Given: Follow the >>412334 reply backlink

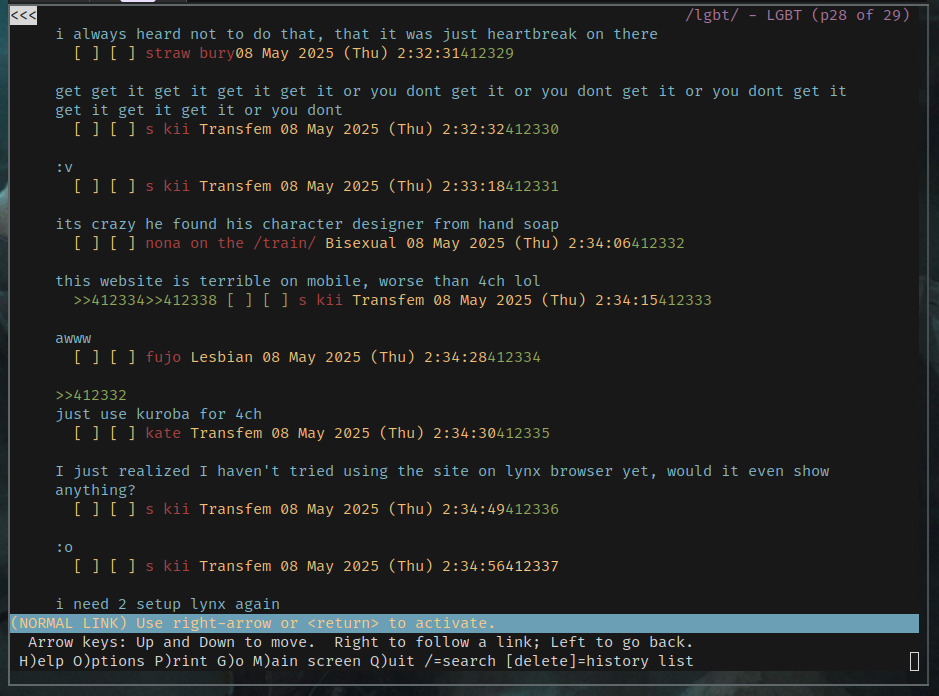Looking at the screenshot, I should 109,300.
